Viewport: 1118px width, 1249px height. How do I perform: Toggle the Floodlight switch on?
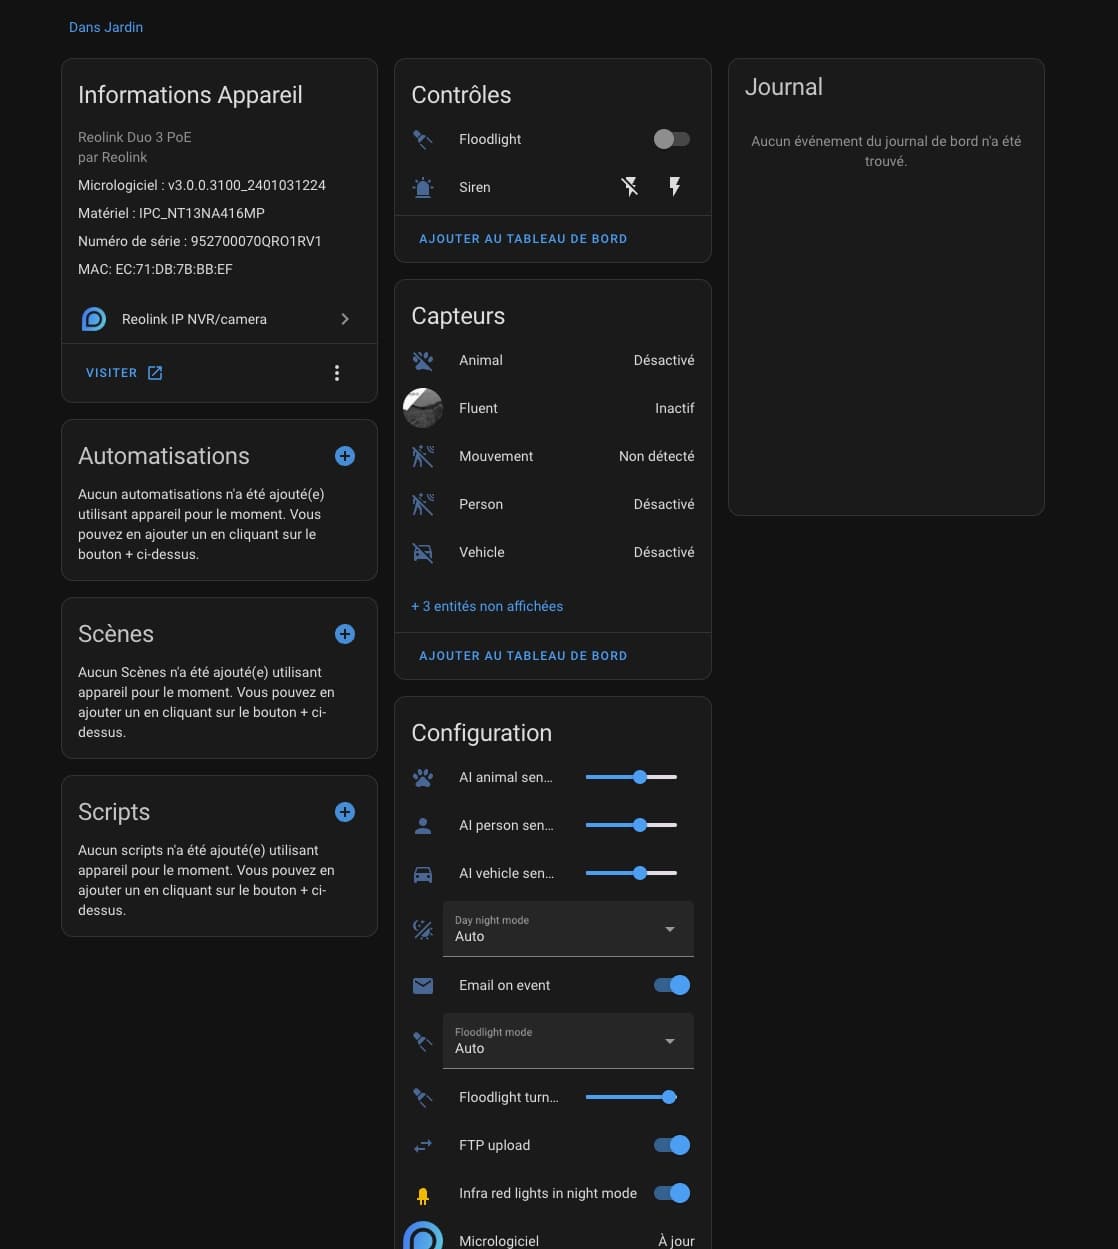click(671, 139)
